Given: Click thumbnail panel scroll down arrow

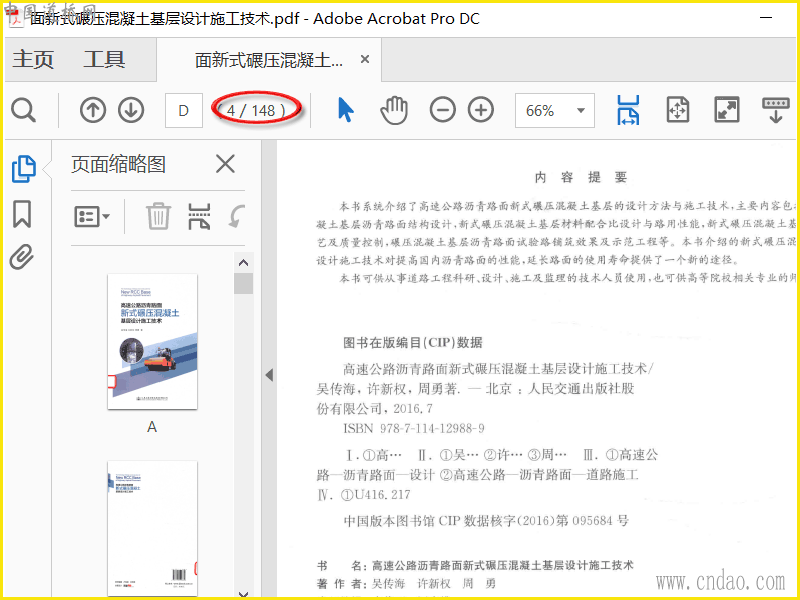Looking at the screenshot, I should click(x=243, y=593).
